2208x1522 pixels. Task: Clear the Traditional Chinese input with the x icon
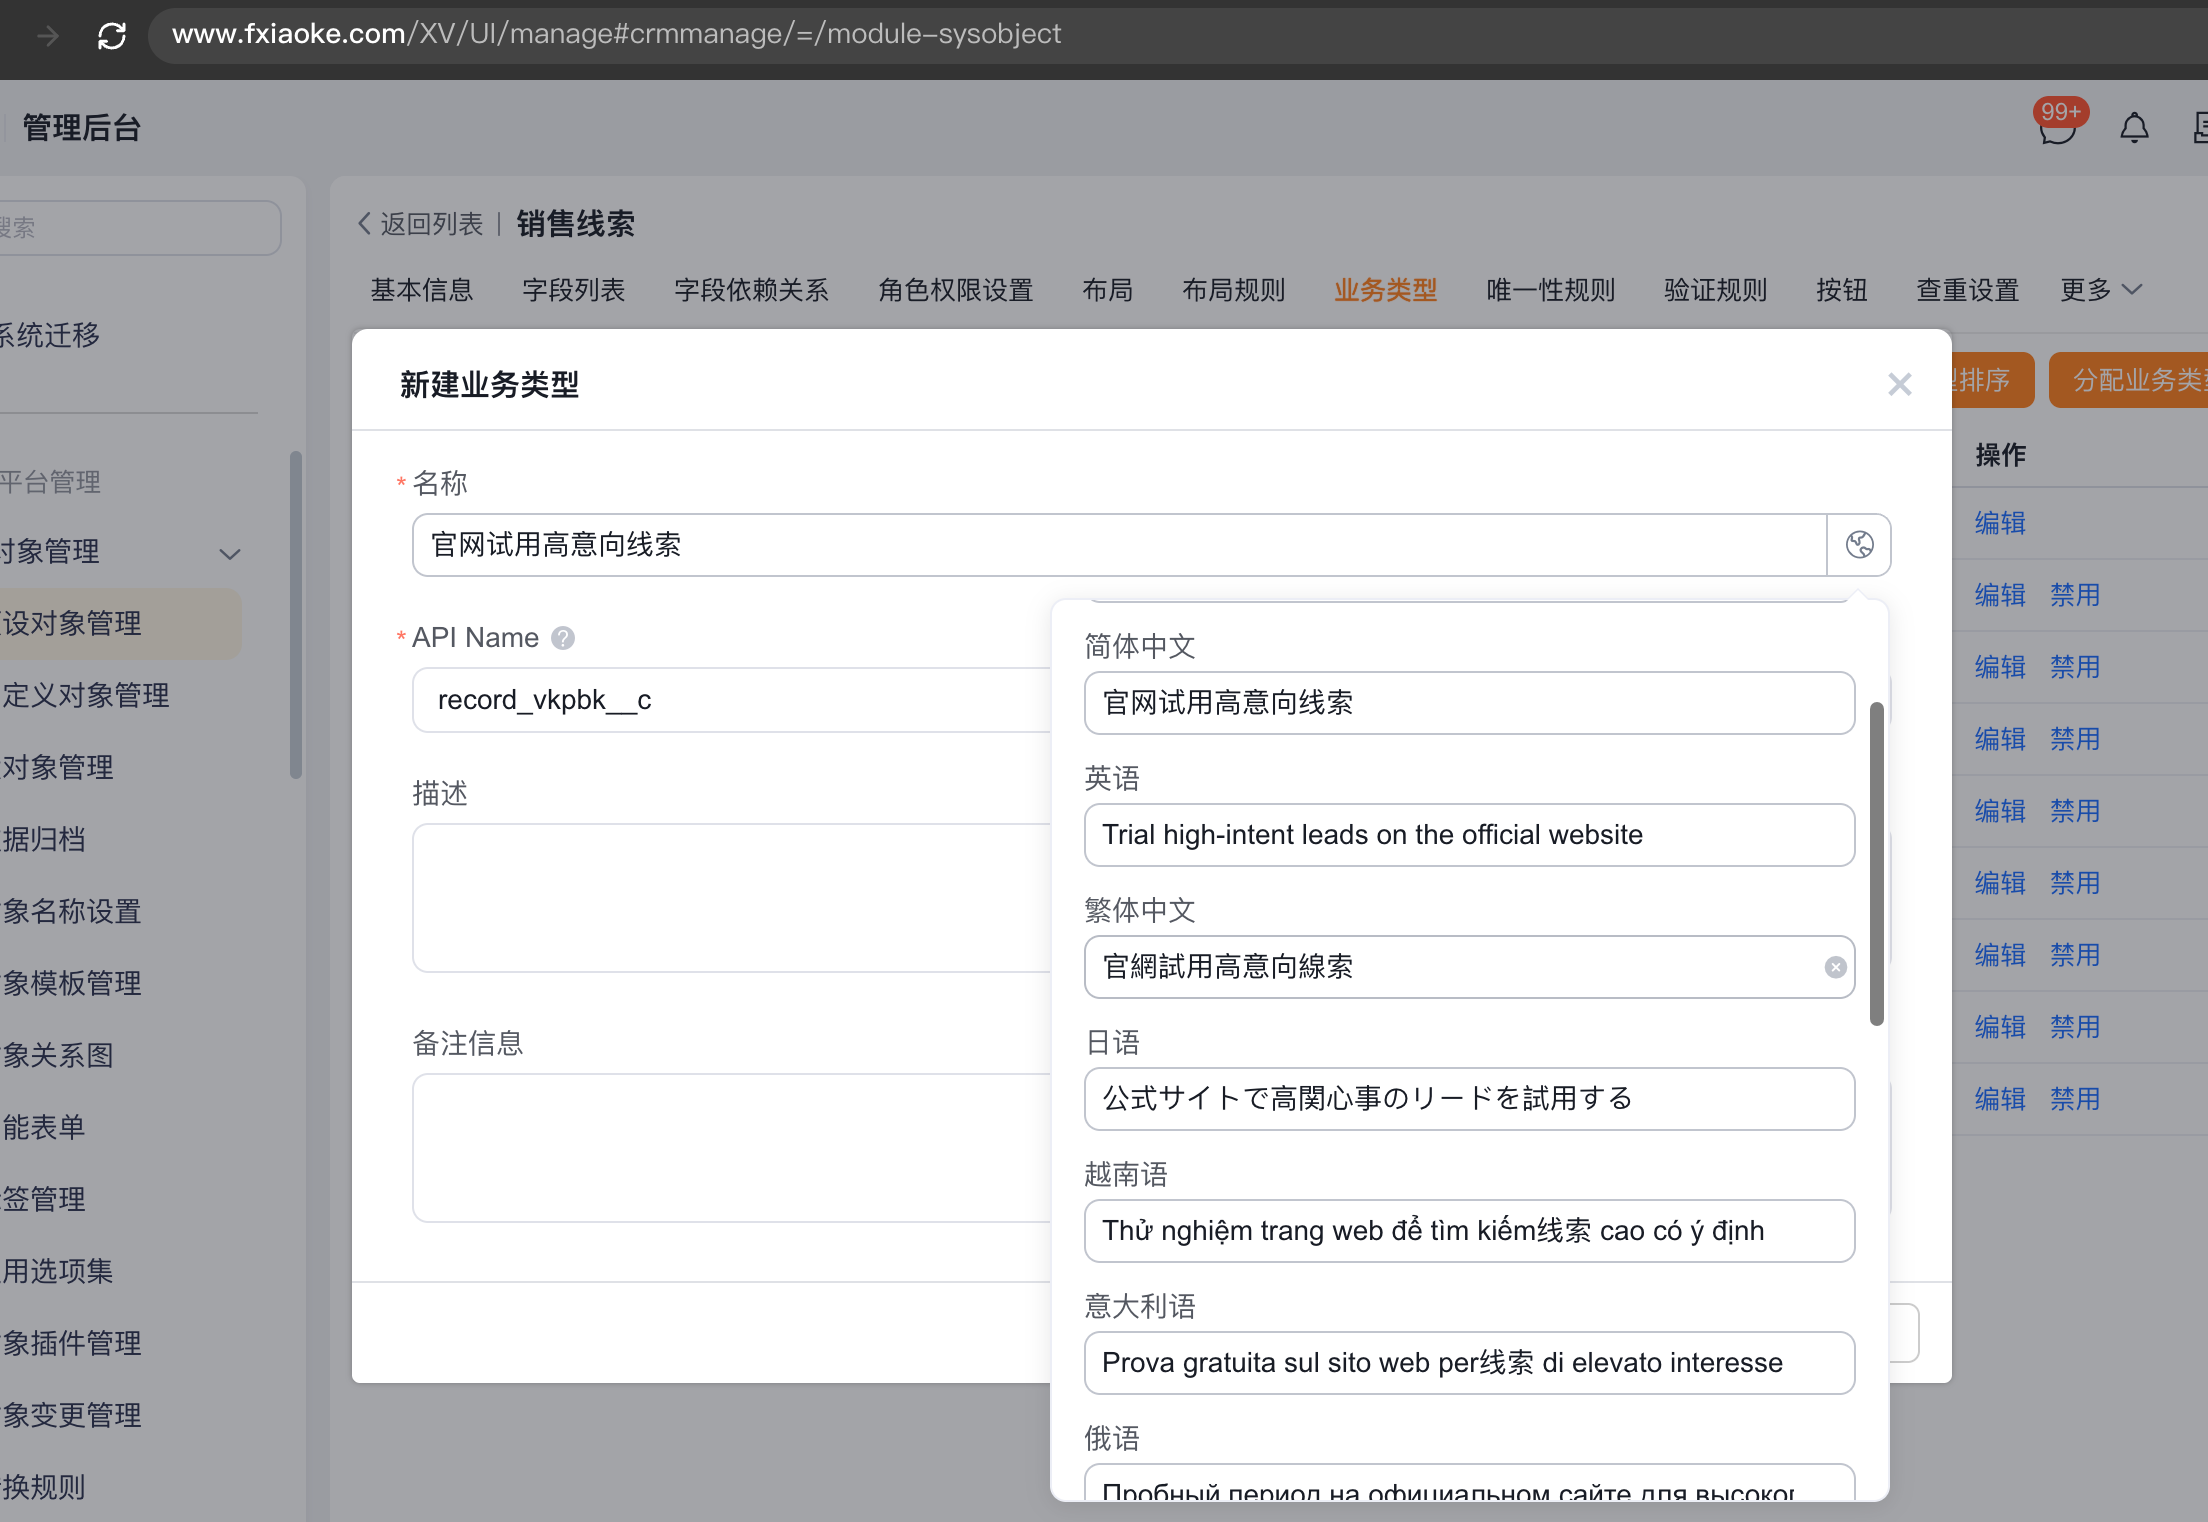(x=1835, y=967)
